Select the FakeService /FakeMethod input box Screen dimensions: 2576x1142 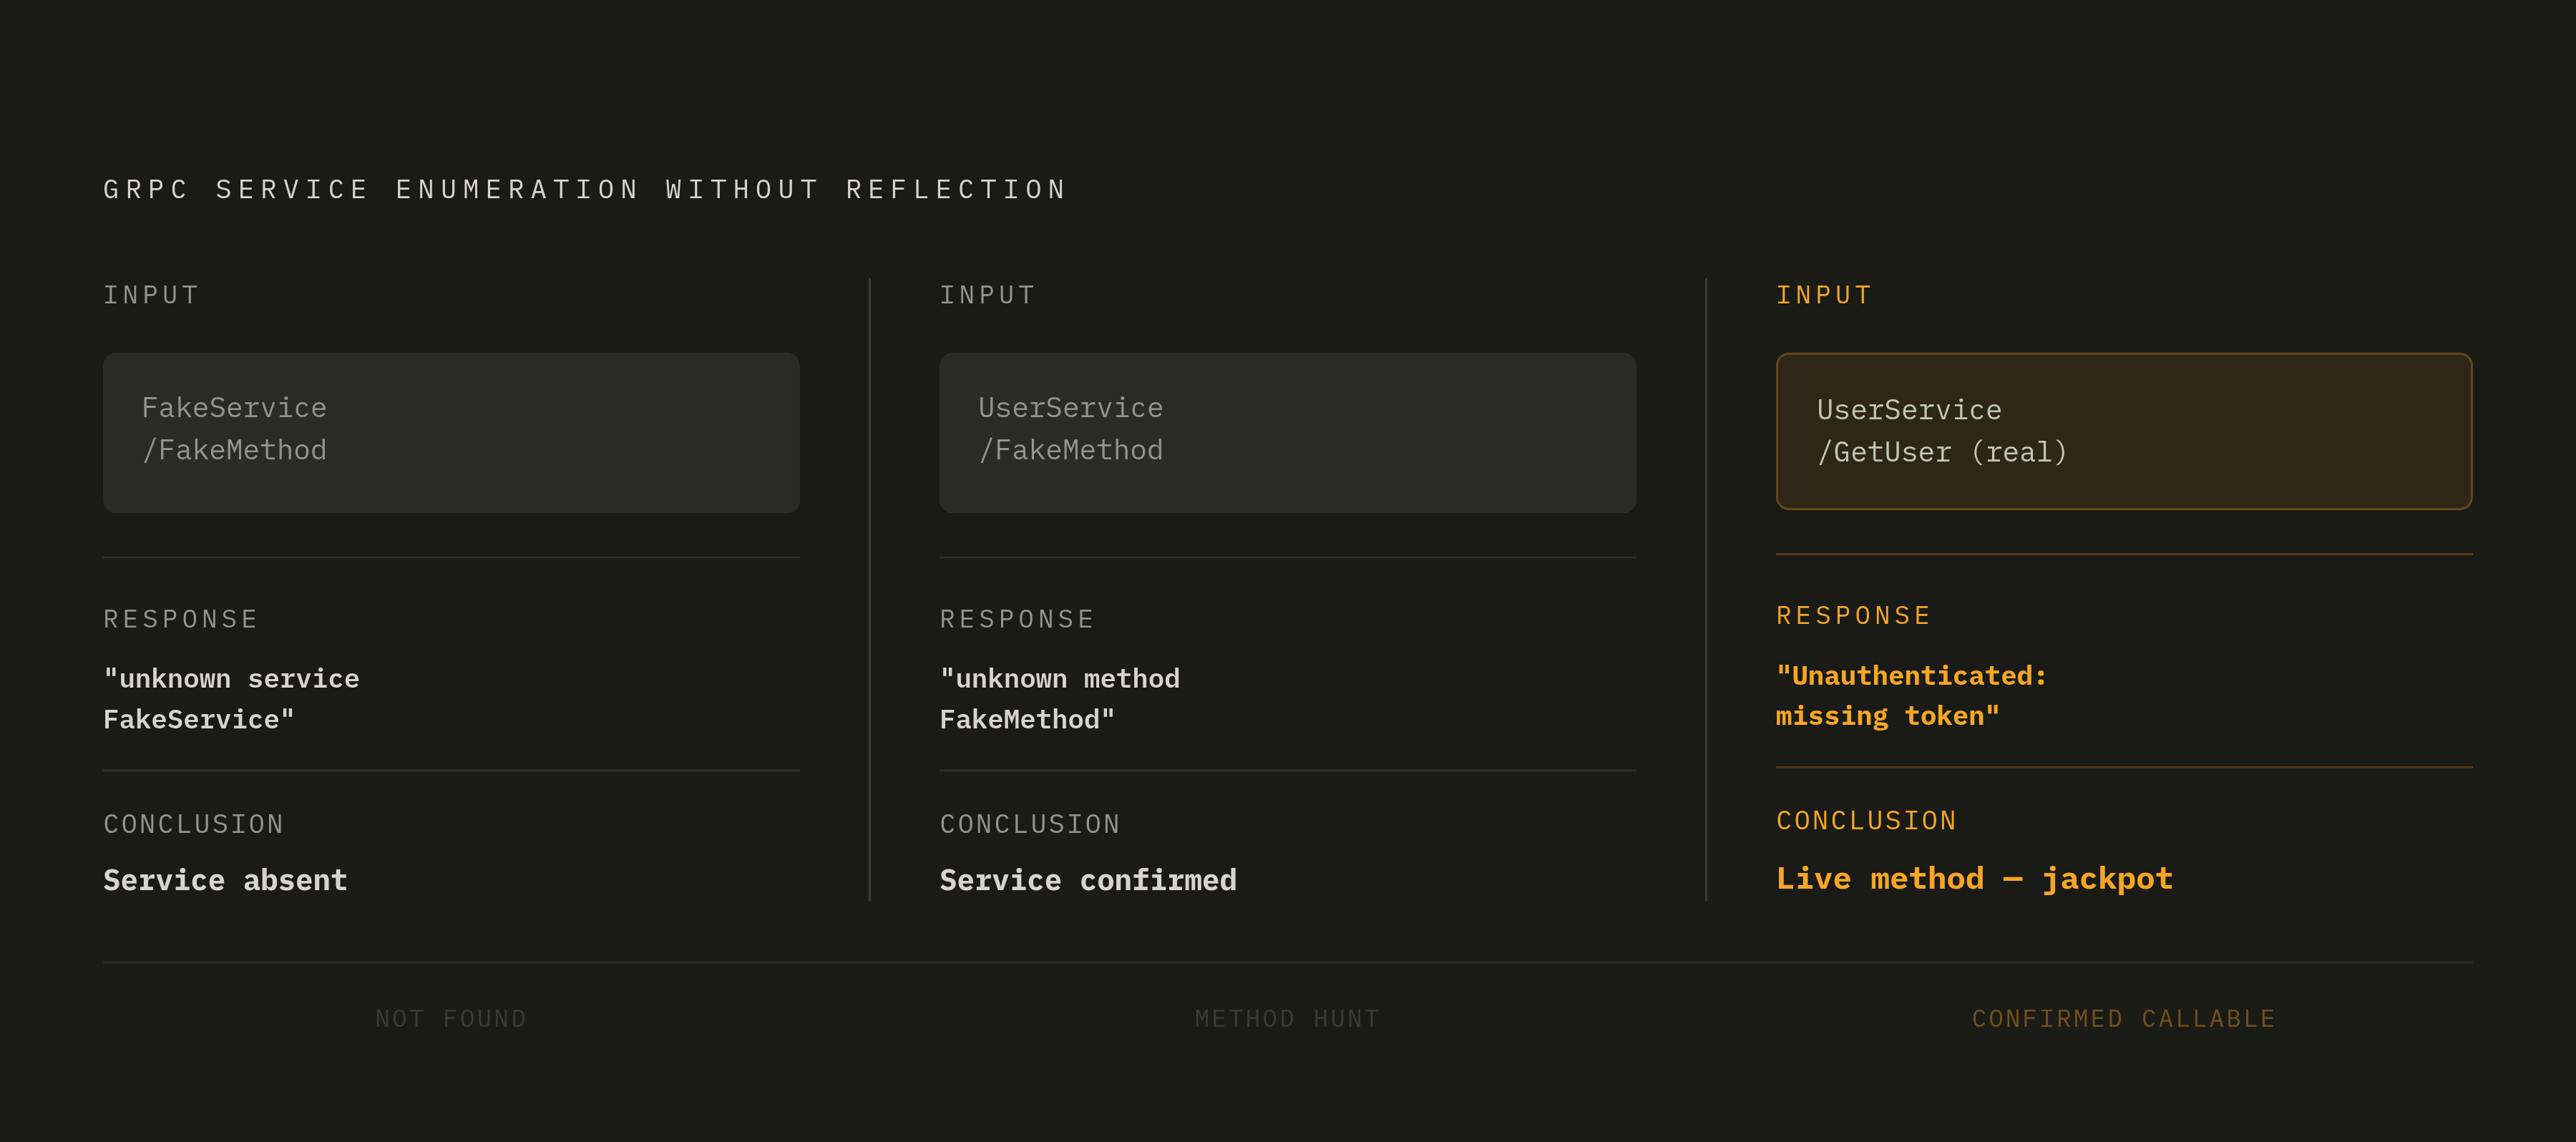(x=451, y=433)
